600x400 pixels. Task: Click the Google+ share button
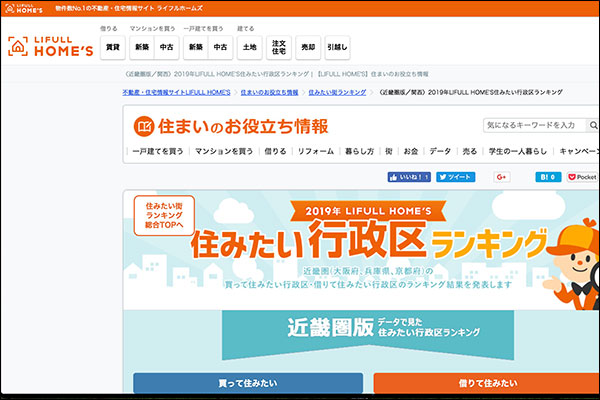pyautogui.click(x=501, y=177)
